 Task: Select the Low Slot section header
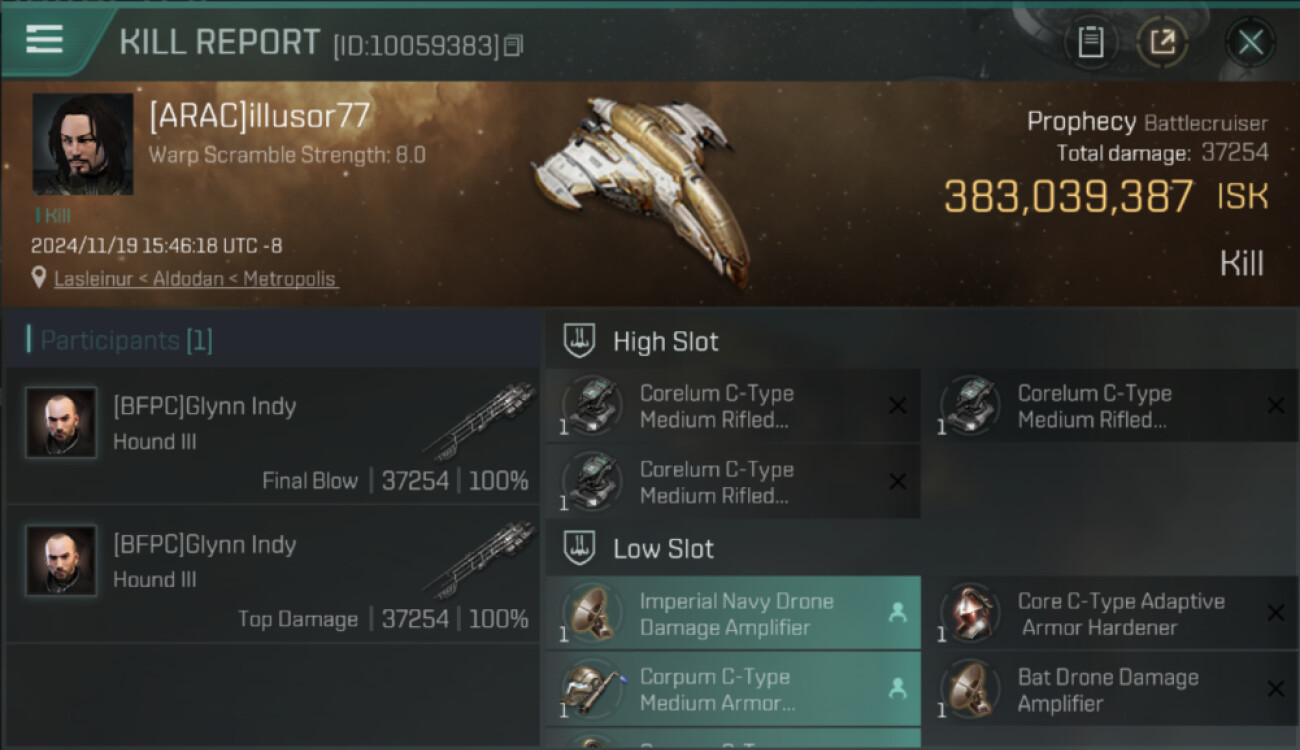663,549
